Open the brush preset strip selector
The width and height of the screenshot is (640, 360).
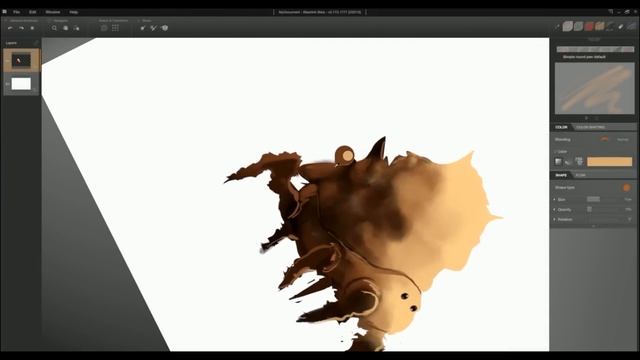coord(595,49)
